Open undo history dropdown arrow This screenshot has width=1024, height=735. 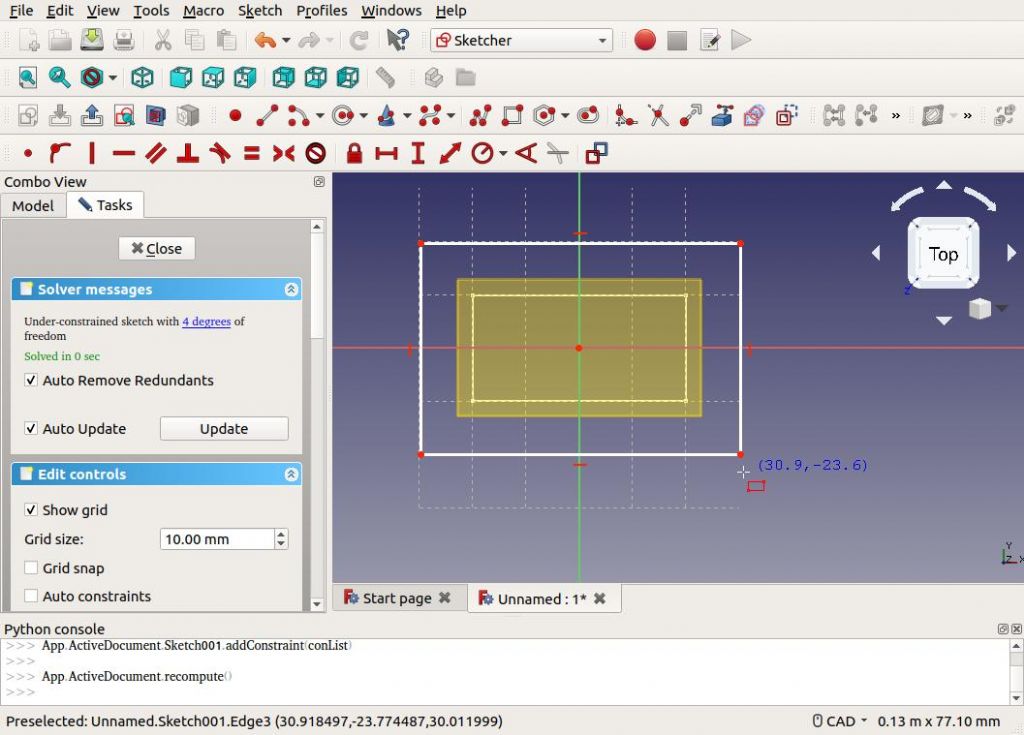point(286,41)
